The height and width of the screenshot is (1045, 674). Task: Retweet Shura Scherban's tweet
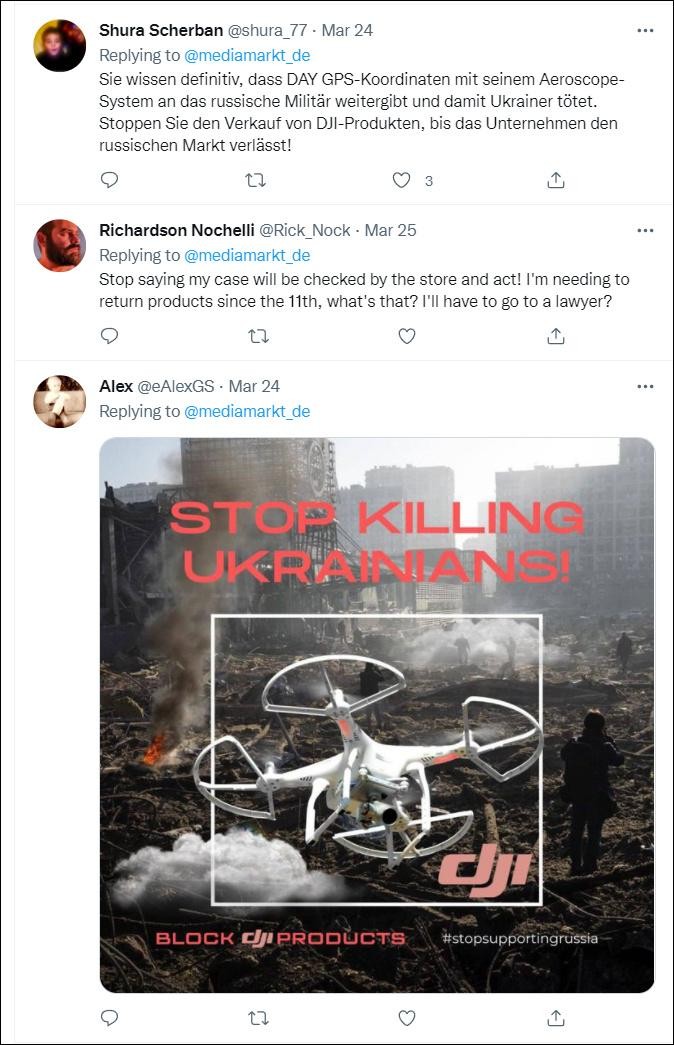[257, 180]
